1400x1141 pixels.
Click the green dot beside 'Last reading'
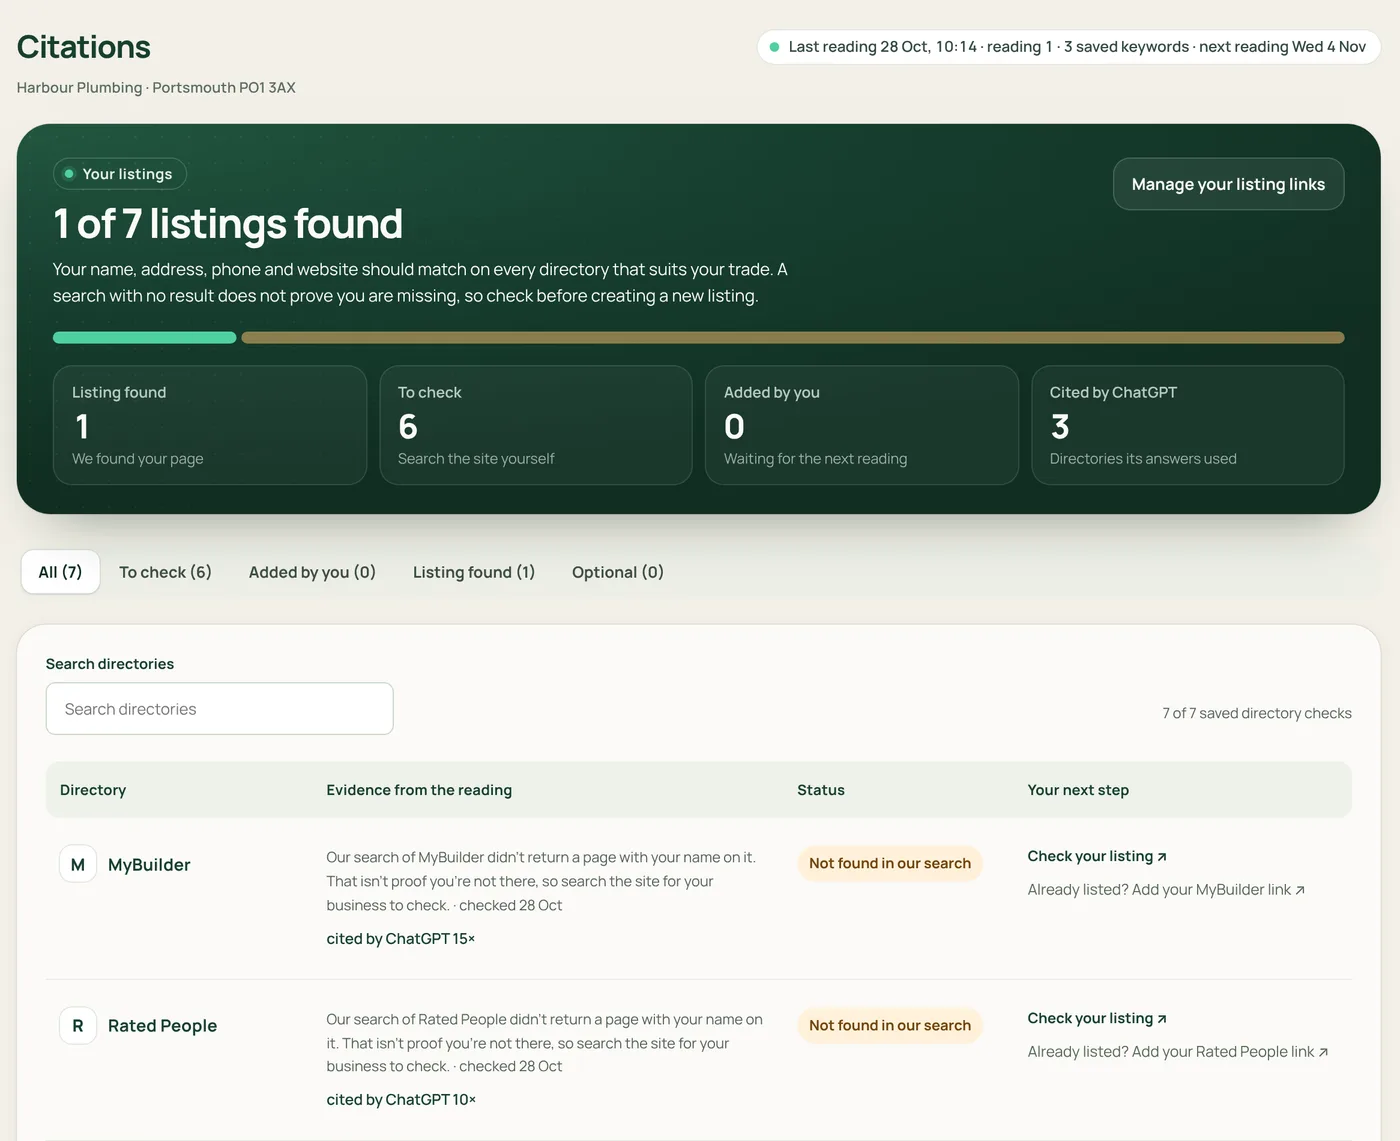[x=774, y=47]
